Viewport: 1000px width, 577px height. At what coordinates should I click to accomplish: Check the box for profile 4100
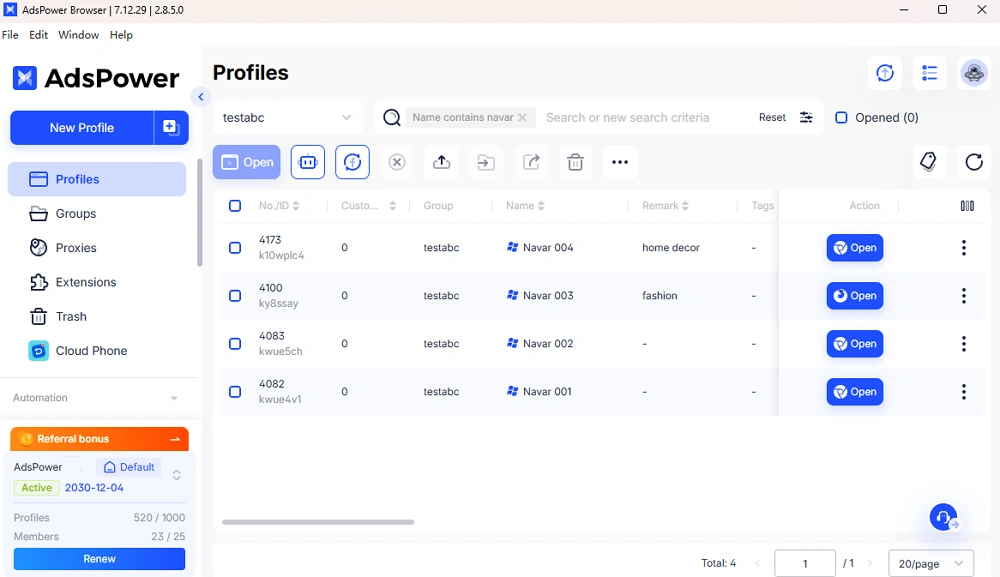point(235,295)
